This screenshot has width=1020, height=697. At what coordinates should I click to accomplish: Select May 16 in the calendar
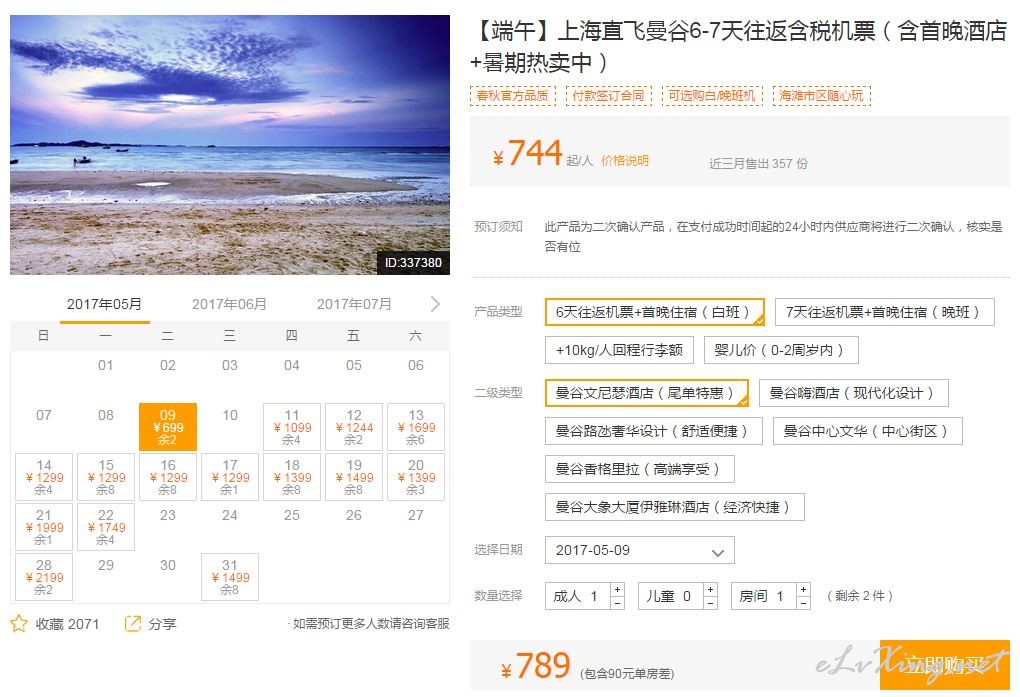click(168, 477)
